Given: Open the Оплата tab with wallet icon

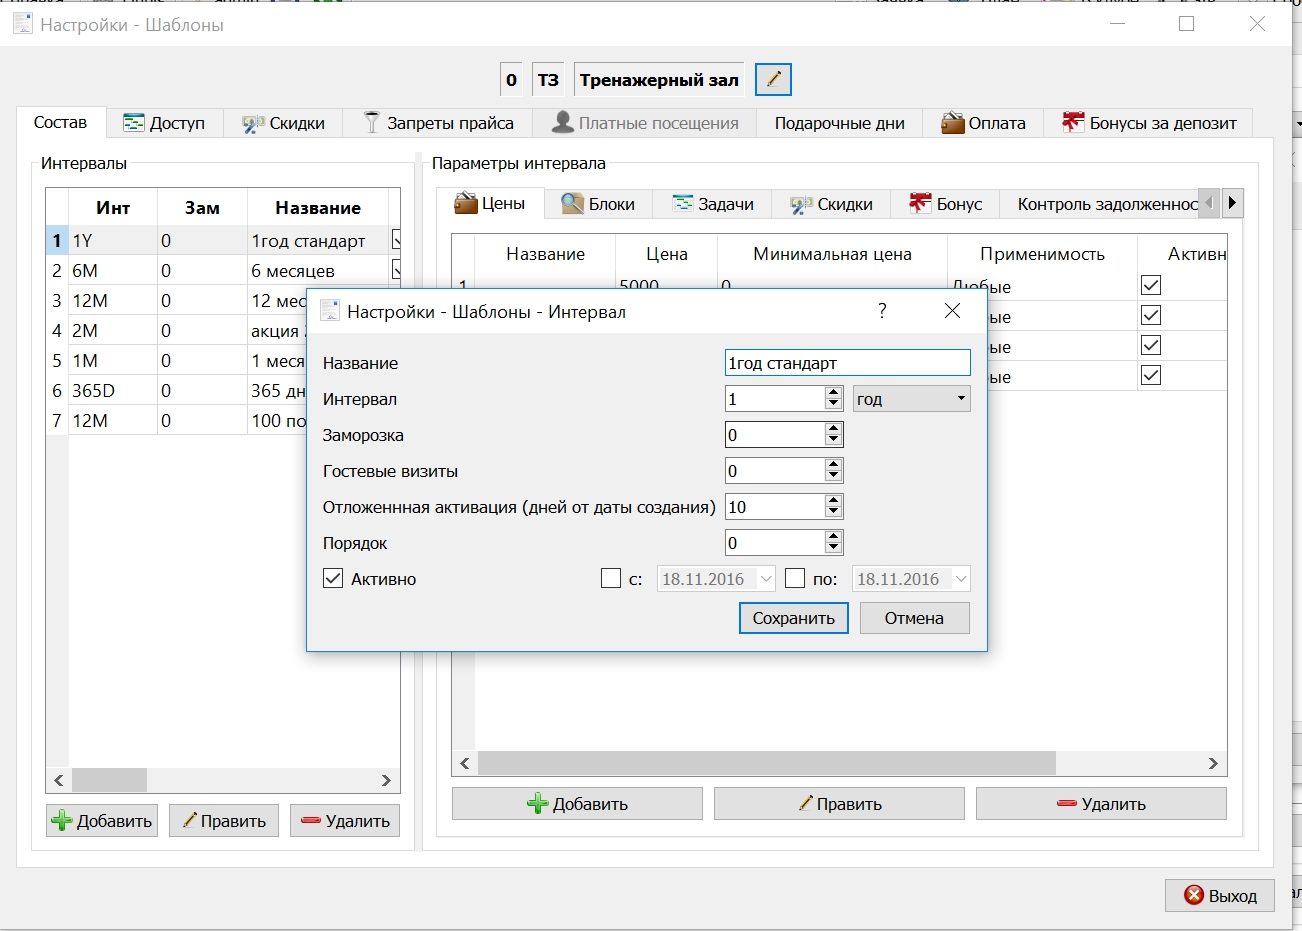Looking at the screenshot, I should click(x=952, y=123).
